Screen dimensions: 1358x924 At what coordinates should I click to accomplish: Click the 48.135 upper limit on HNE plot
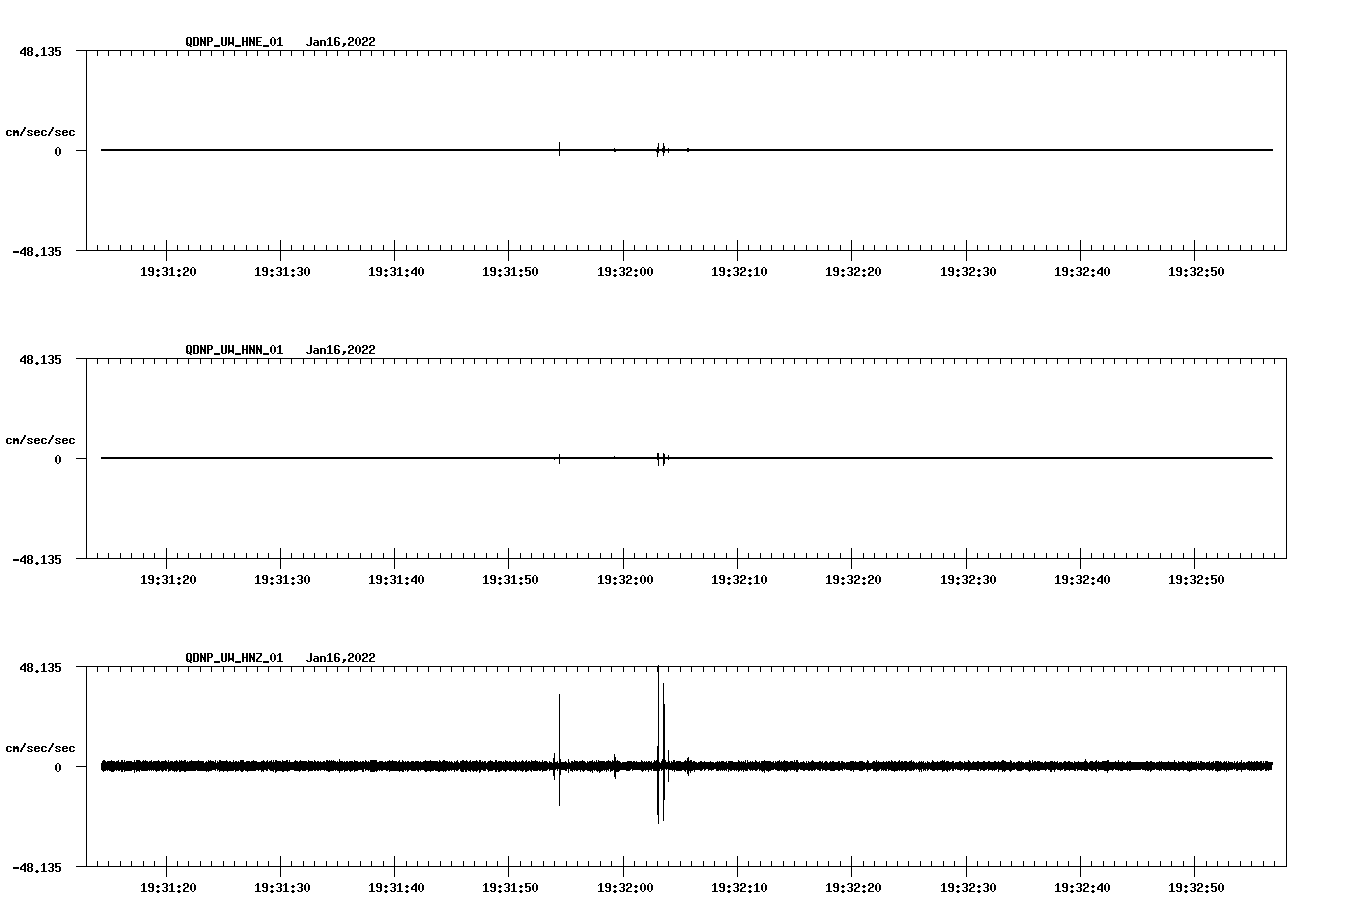point(40,51)
